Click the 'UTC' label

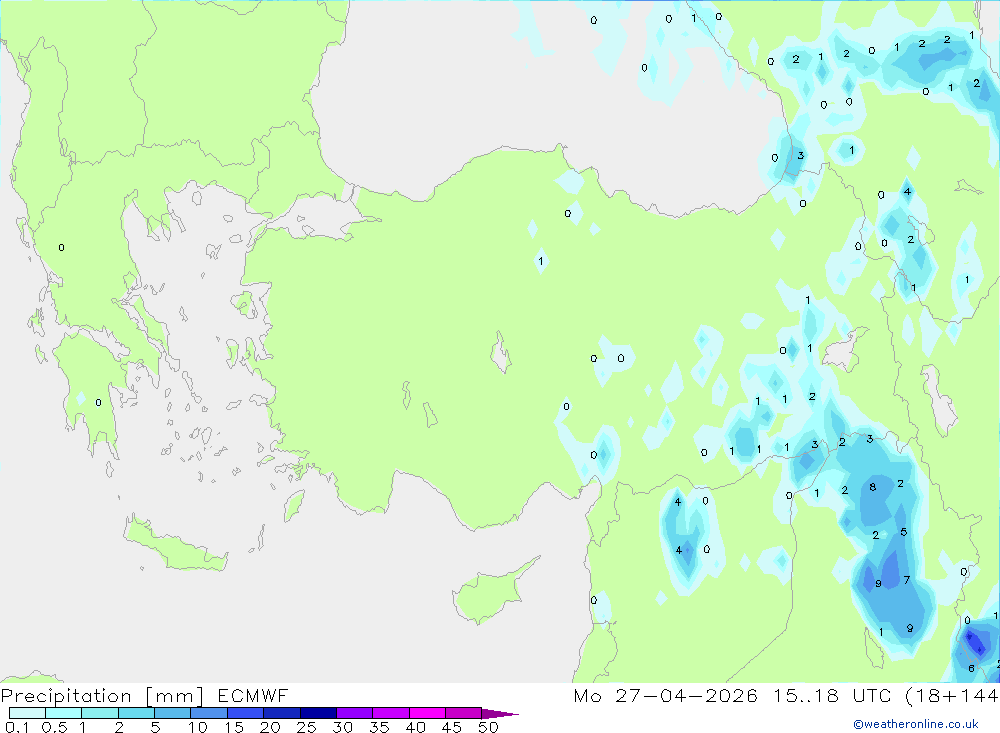[x=872, y=695]
